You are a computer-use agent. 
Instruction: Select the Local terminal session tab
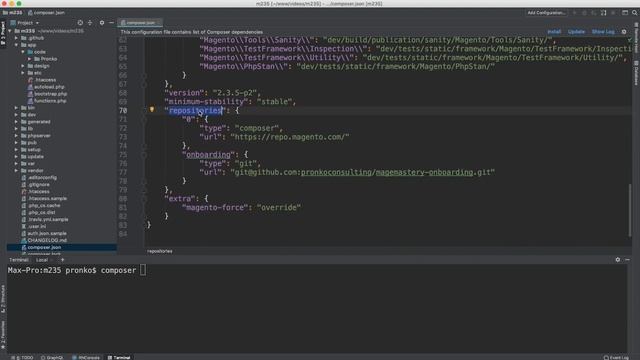[42, 260]
